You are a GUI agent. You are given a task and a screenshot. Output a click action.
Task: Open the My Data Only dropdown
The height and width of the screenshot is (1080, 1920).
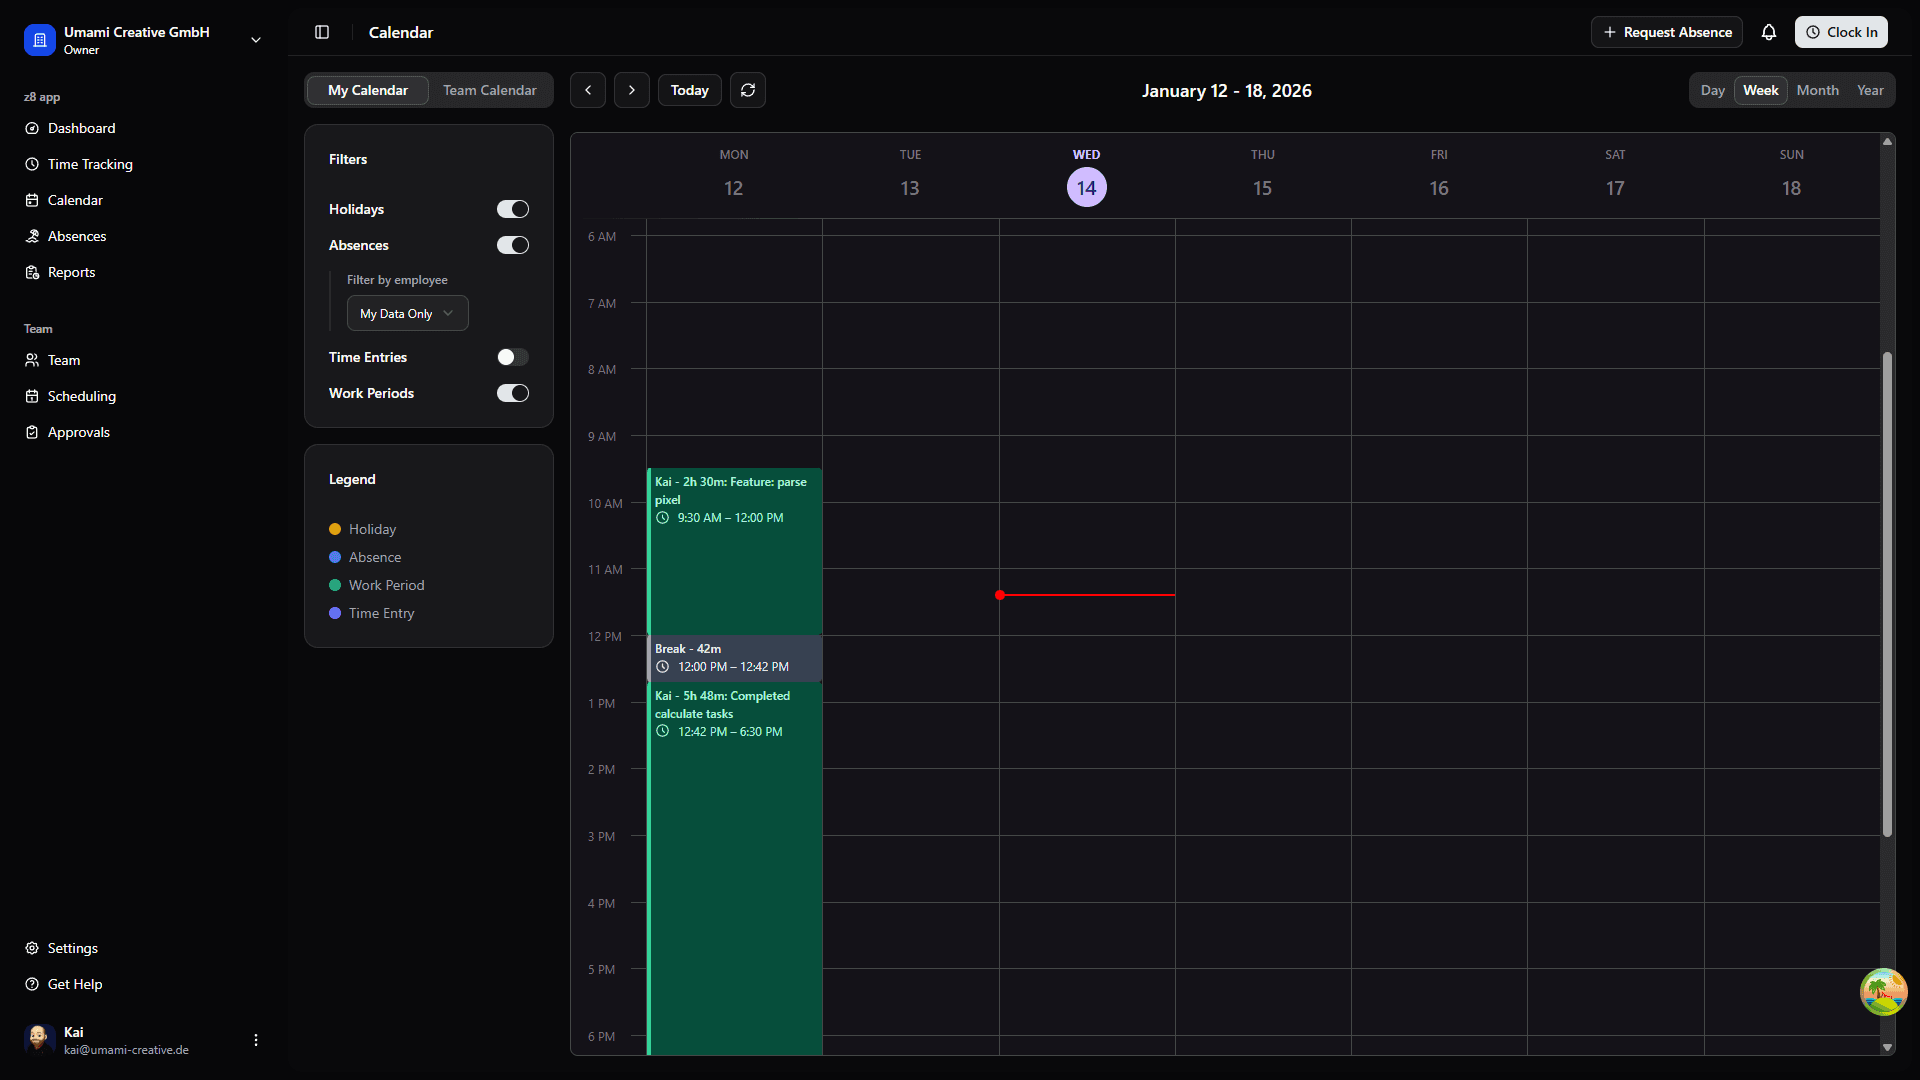pyautogui.click(x=406, y=313)
